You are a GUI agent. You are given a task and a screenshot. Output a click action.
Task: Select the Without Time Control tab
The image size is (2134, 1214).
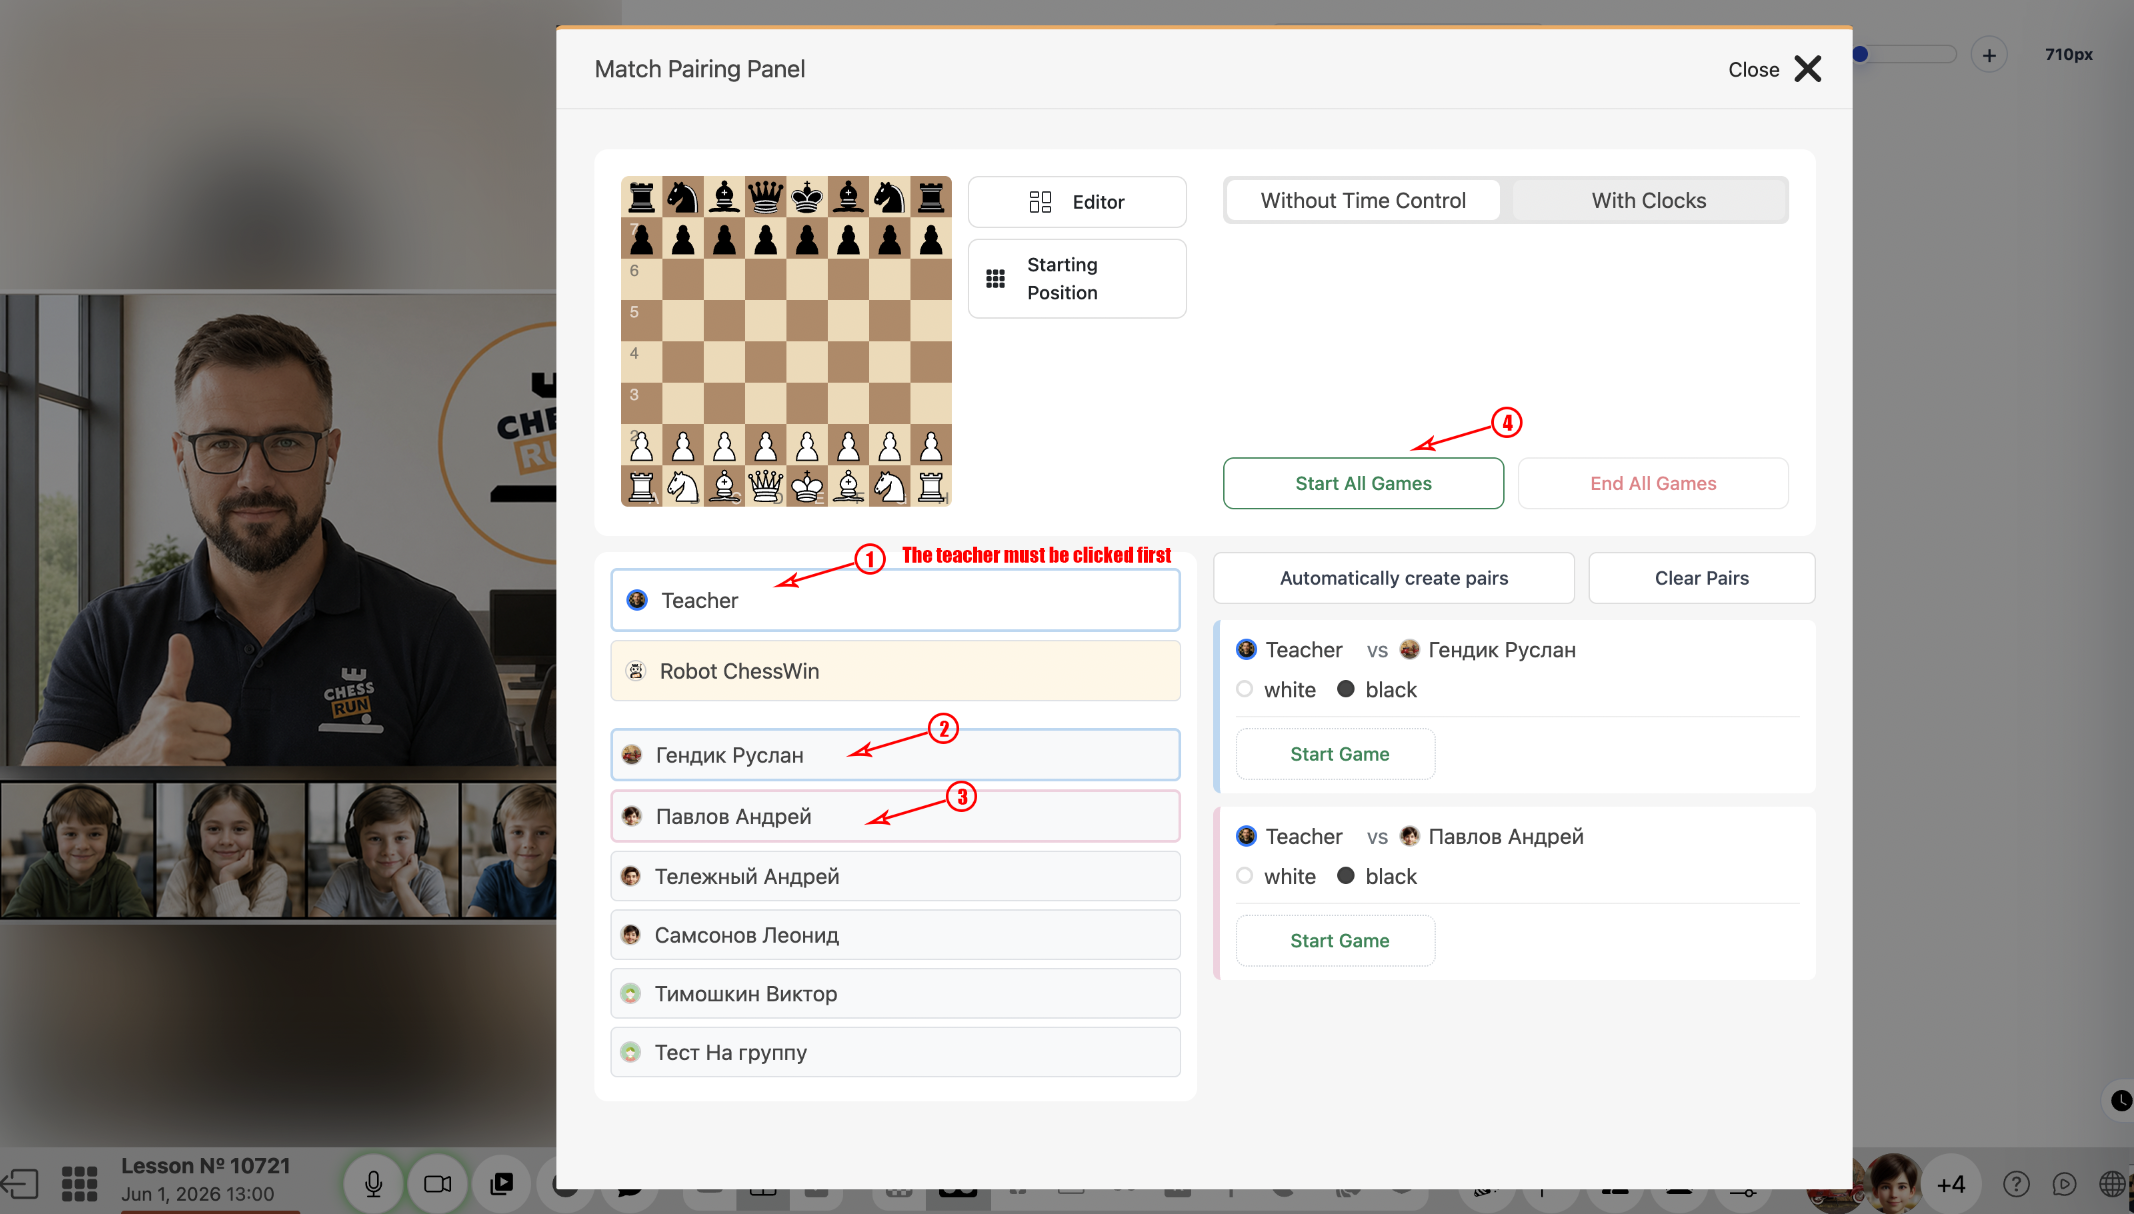[x=1362, y=200]
